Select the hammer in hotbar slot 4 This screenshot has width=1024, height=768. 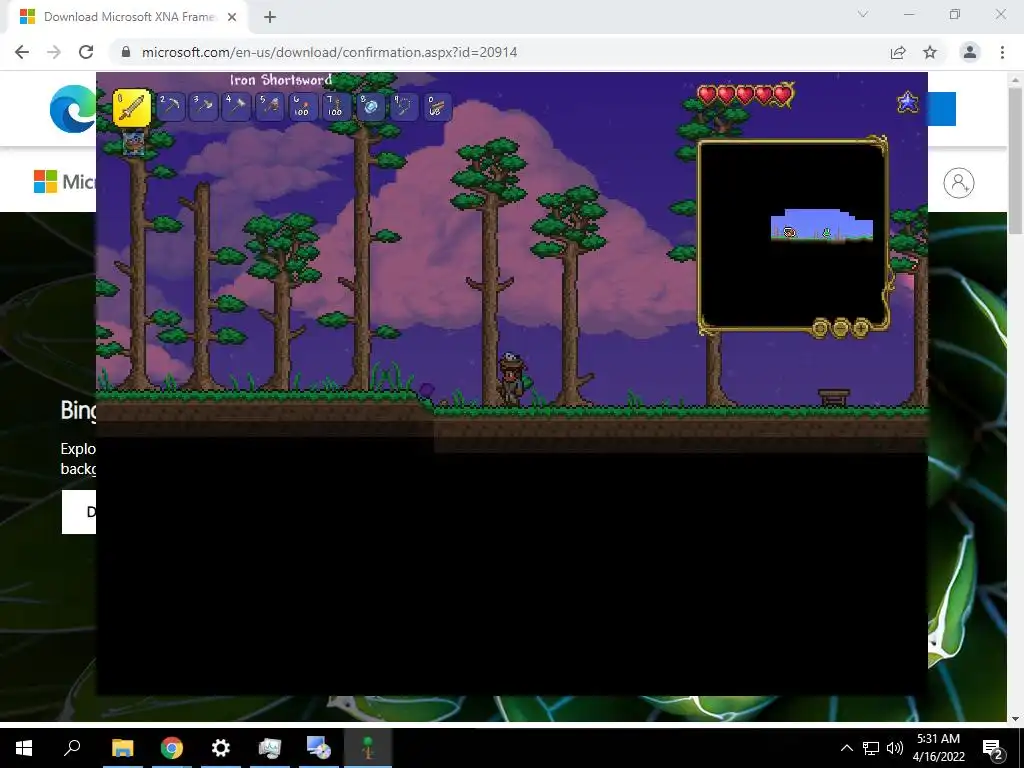(x=236, y=106)
